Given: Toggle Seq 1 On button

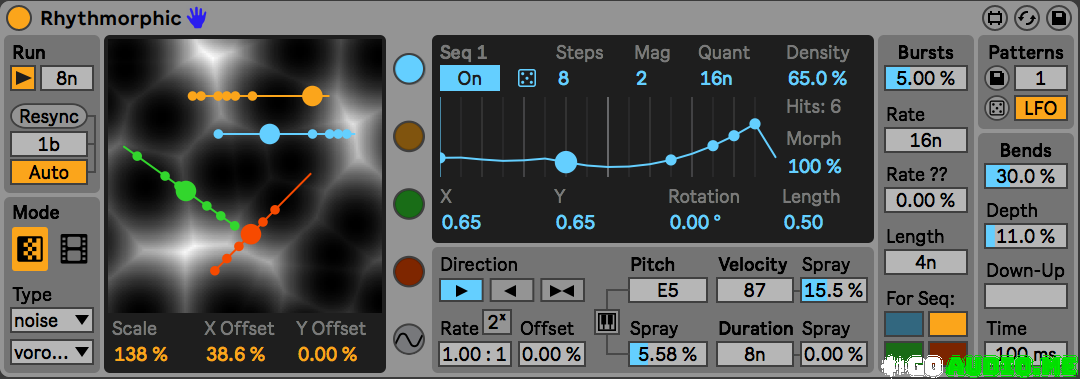Looking at the screenshot, I should point(470,79).
